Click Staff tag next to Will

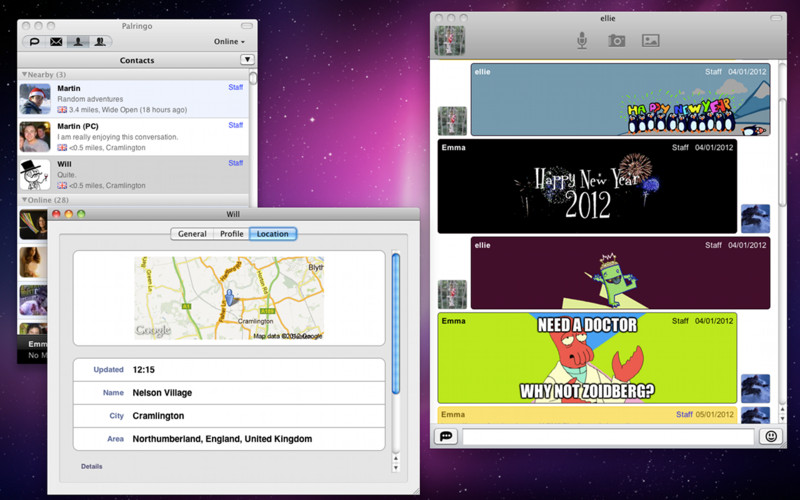click(235, 163)
